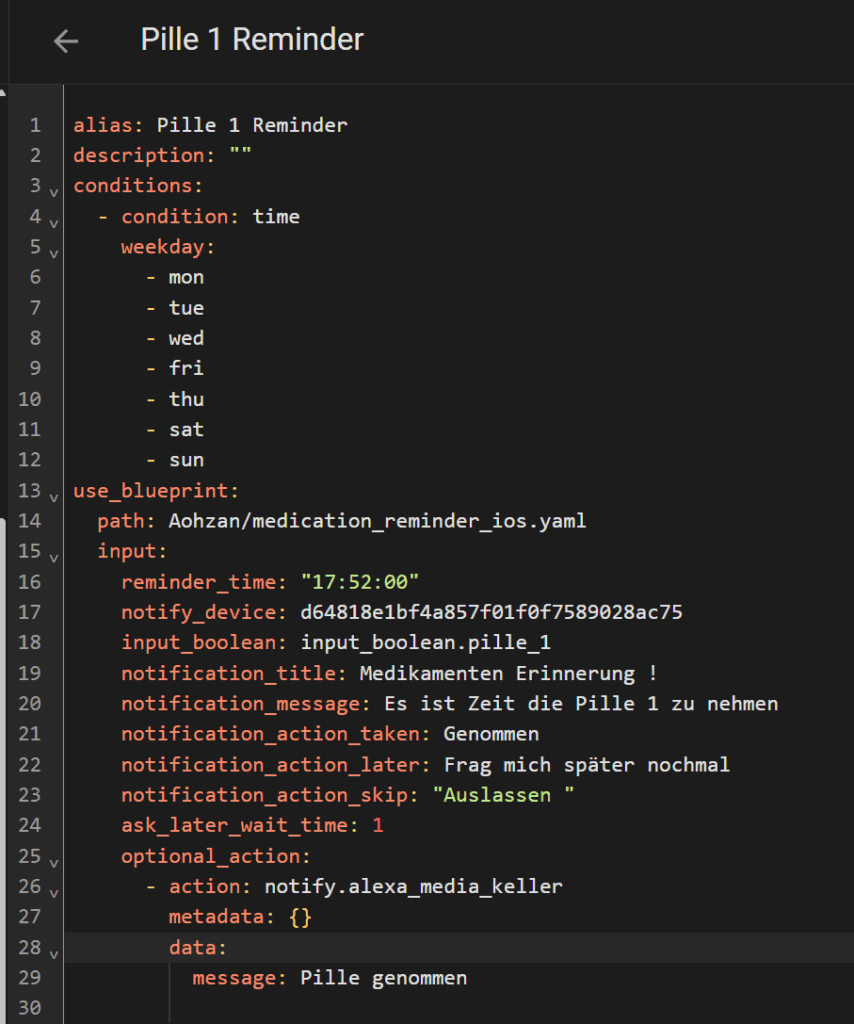Image resolution: width=854 pixels, height=1024 pixels.
Task: Fold the action notify.alexa_media_keller item
Action: (54, 893)
